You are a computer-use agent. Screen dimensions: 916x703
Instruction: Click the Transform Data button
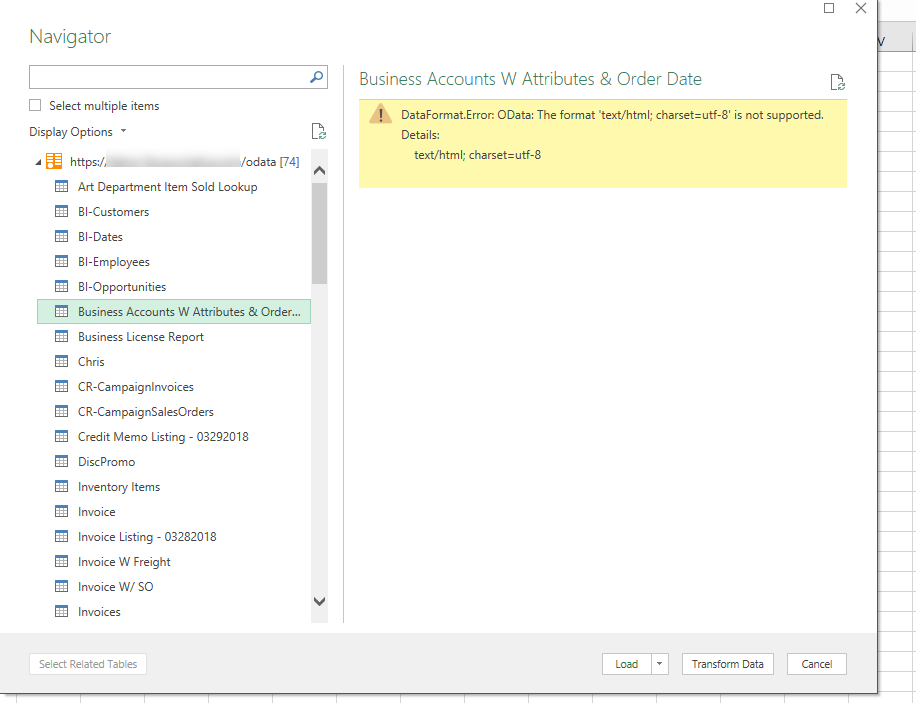727,664
